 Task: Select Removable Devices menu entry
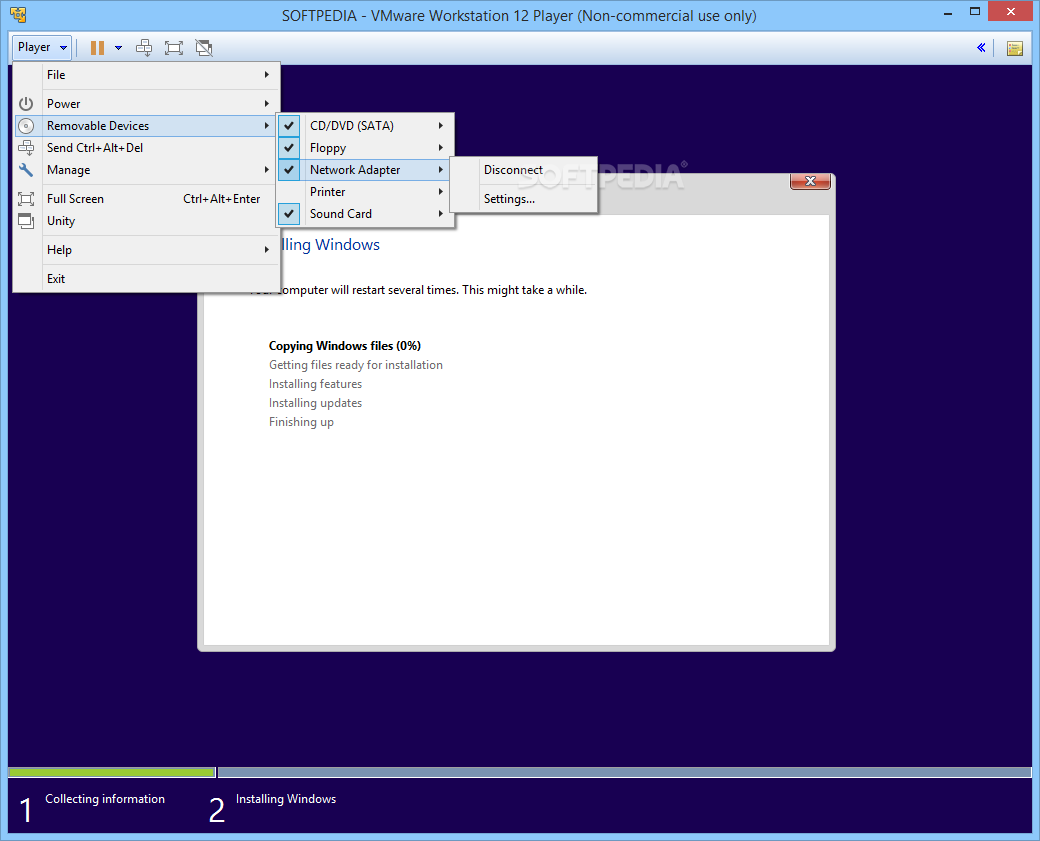[x=145, y=125]
